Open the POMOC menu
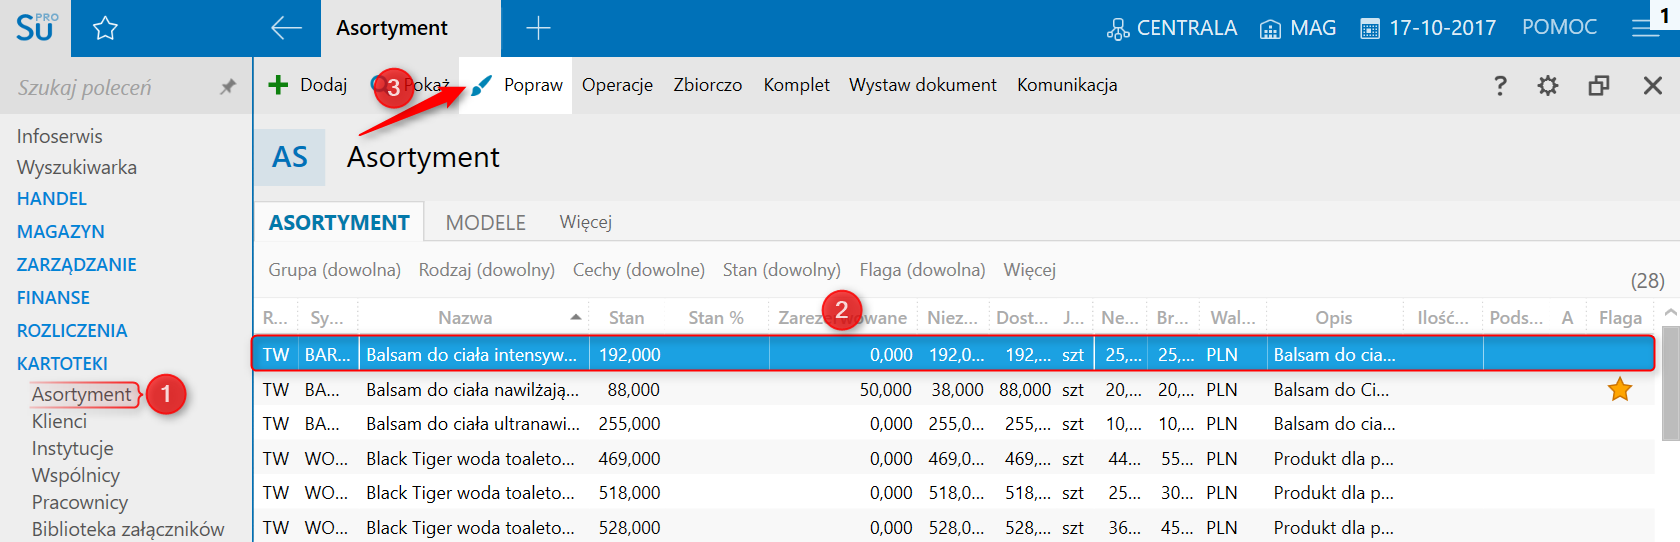Image resolution: width=1680 pixels, height=542 pixels. (x=1560, y=28)
